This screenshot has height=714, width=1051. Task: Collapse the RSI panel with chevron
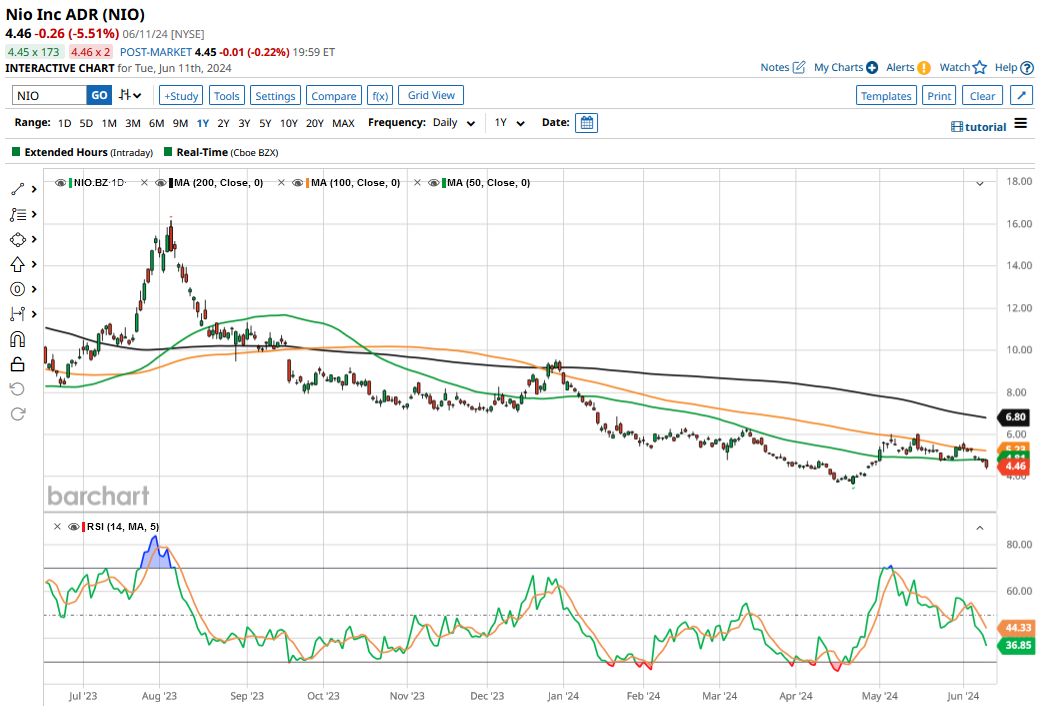980,527
